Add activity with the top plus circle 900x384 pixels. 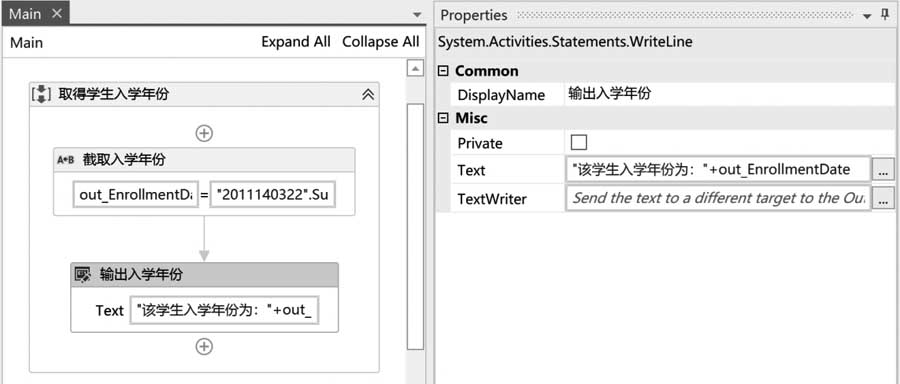point(204,133)
